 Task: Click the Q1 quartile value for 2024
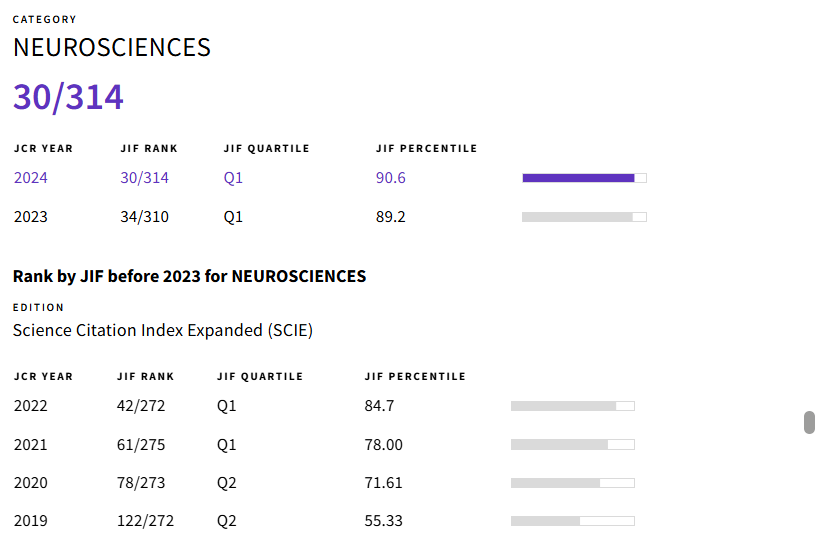(x=233, y=178)
